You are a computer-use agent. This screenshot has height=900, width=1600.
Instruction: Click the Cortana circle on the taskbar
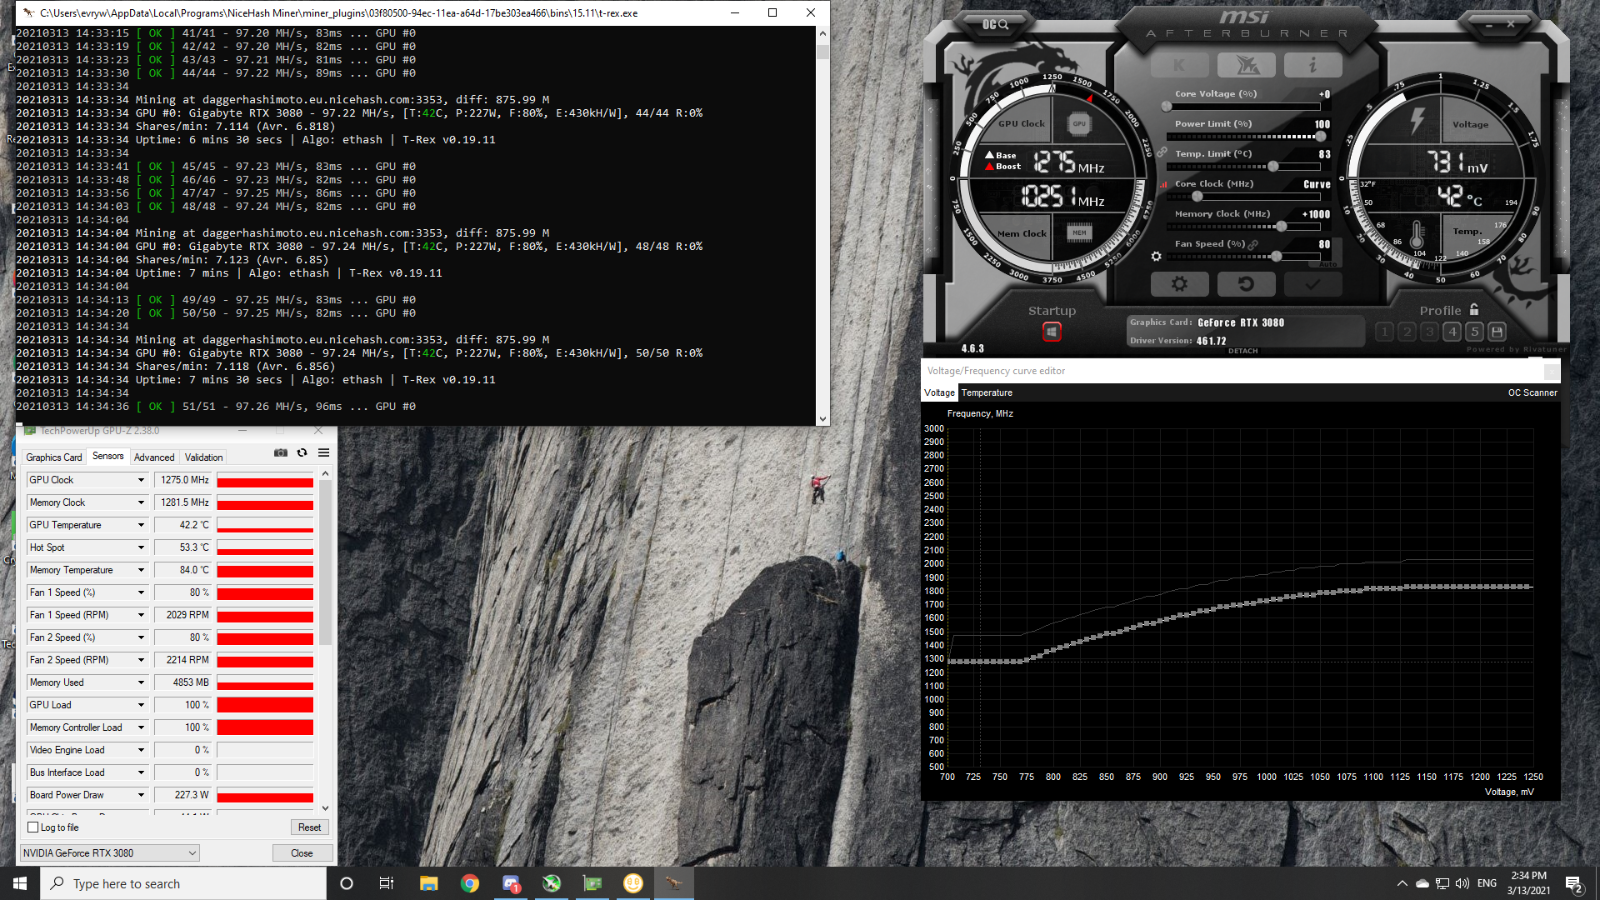pyautogui.click(x=347, y=883)
